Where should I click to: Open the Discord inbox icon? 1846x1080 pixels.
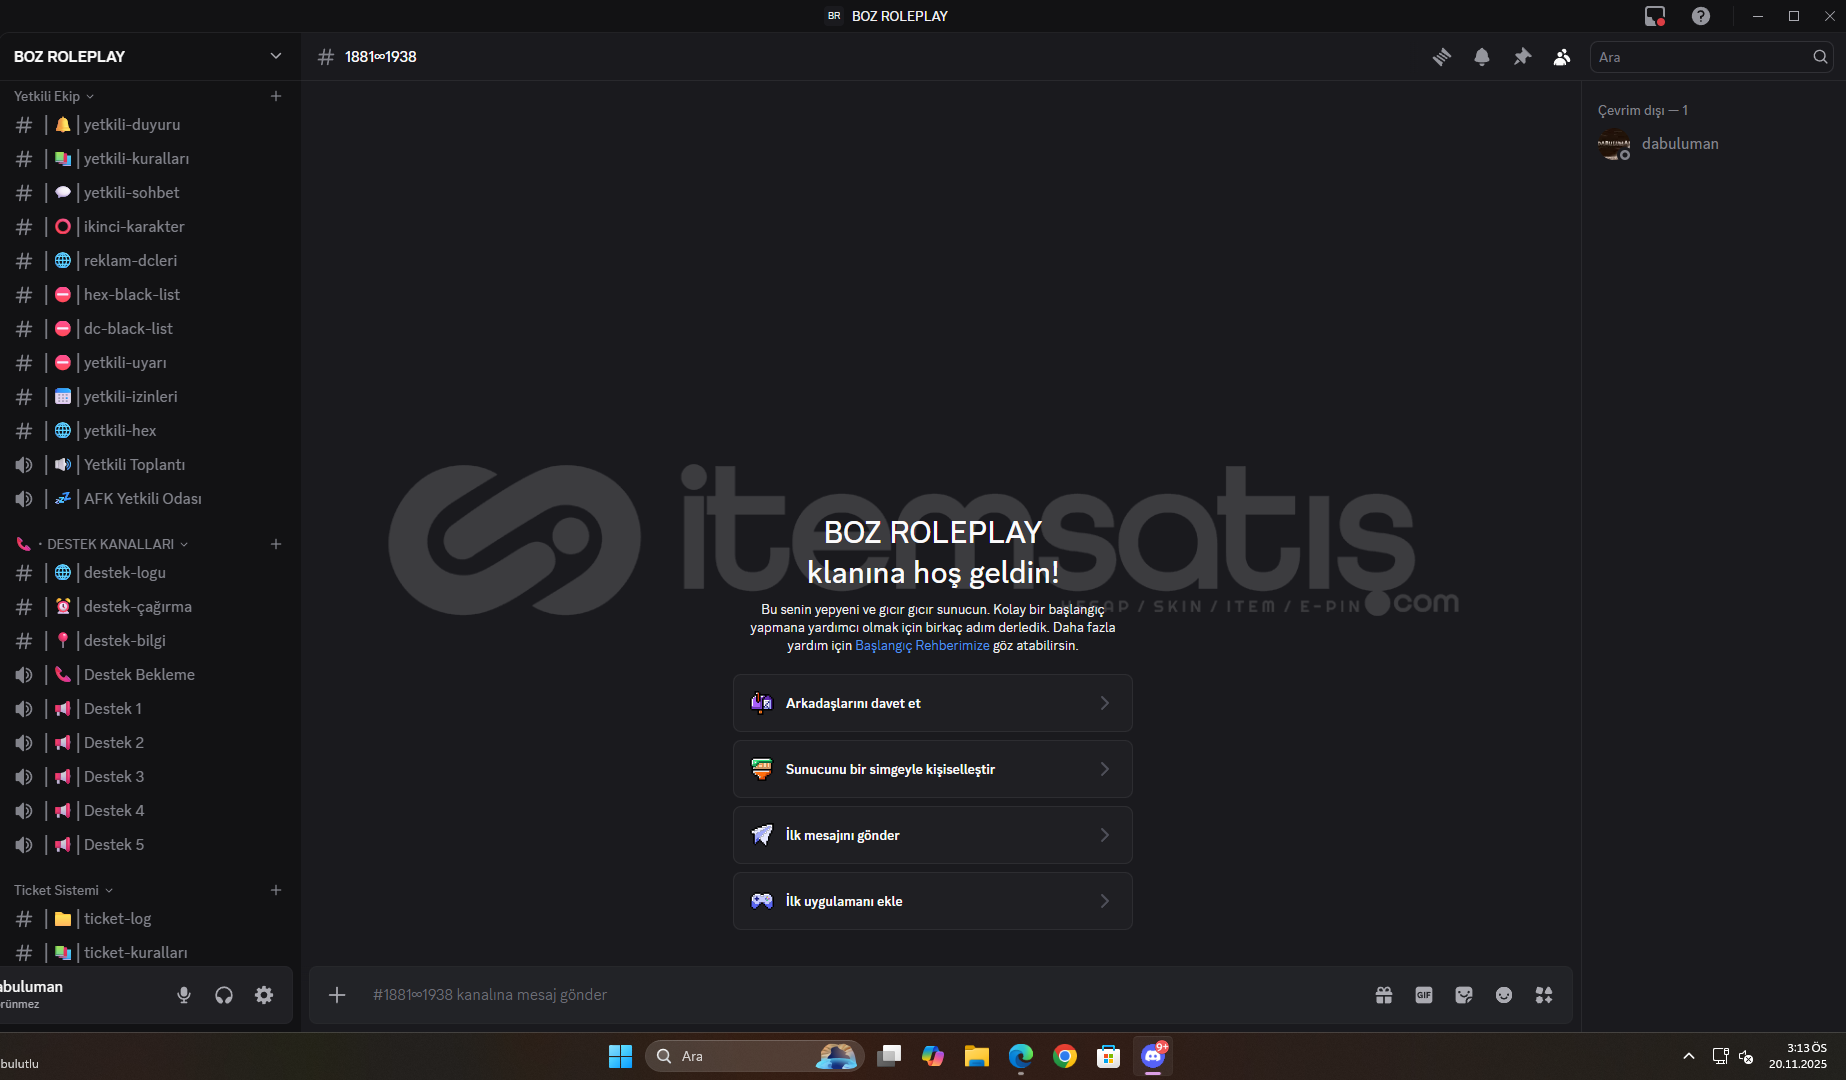tap(1655, 16)
